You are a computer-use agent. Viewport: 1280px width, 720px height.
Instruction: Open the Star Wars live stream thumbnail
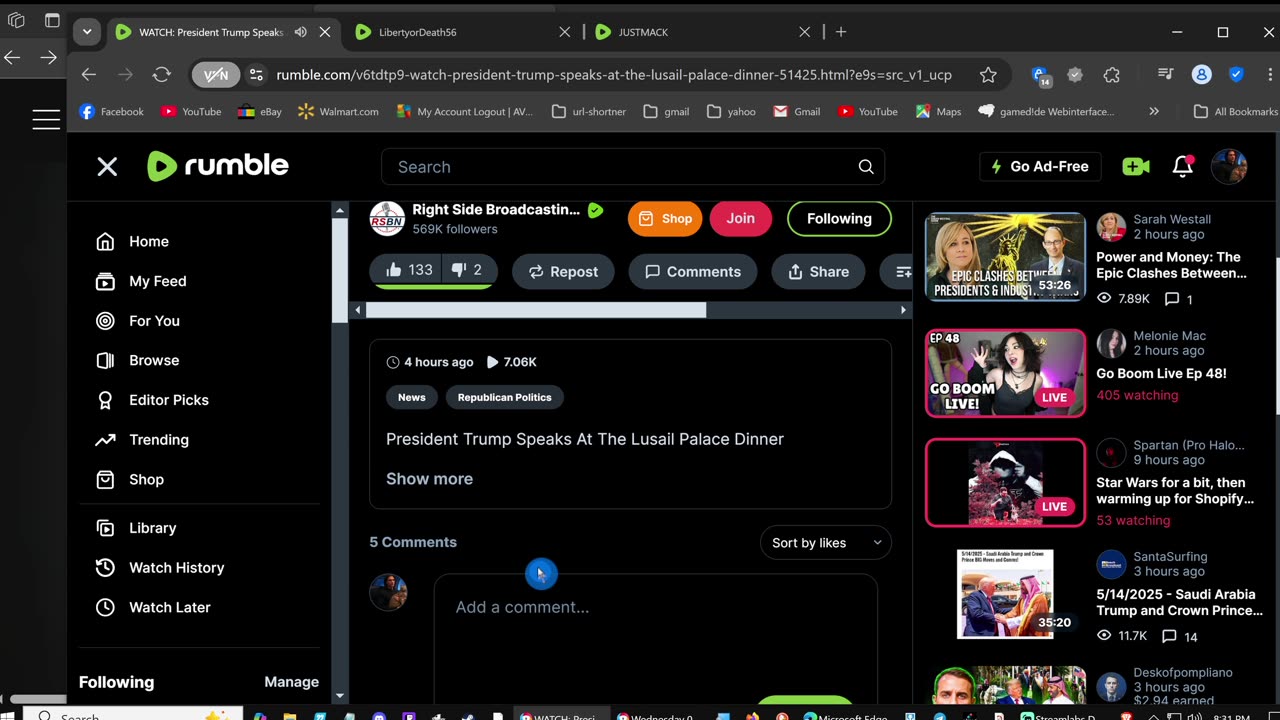[1005, 483]
